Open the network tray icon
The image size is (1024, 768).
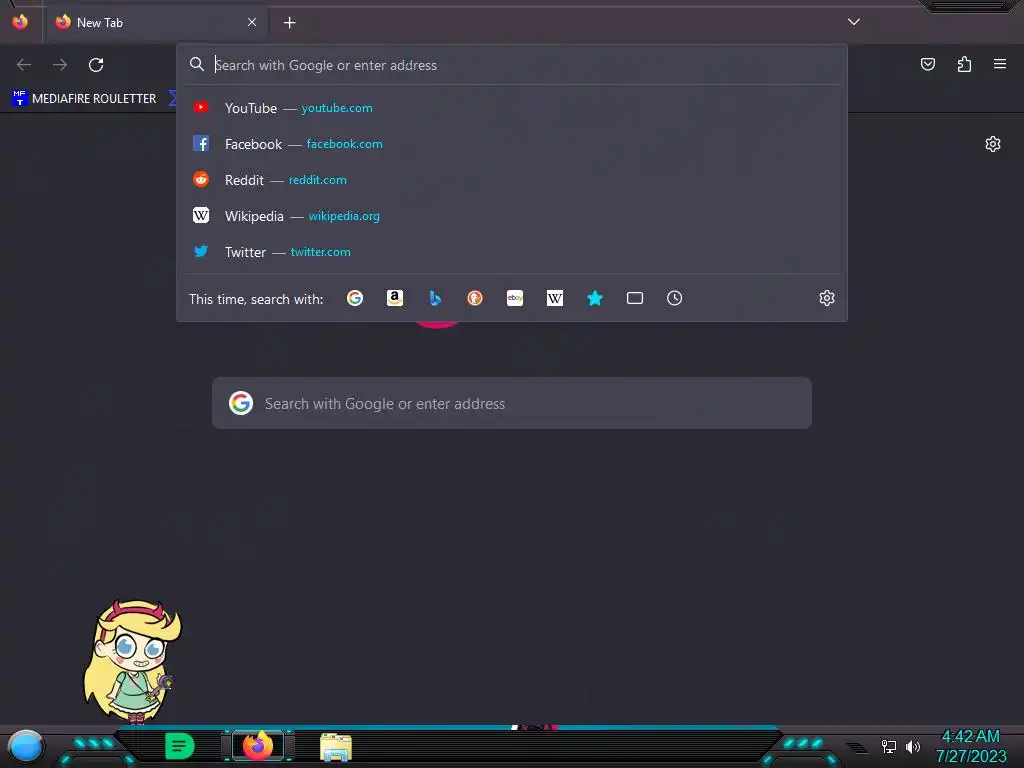(888, 746)
